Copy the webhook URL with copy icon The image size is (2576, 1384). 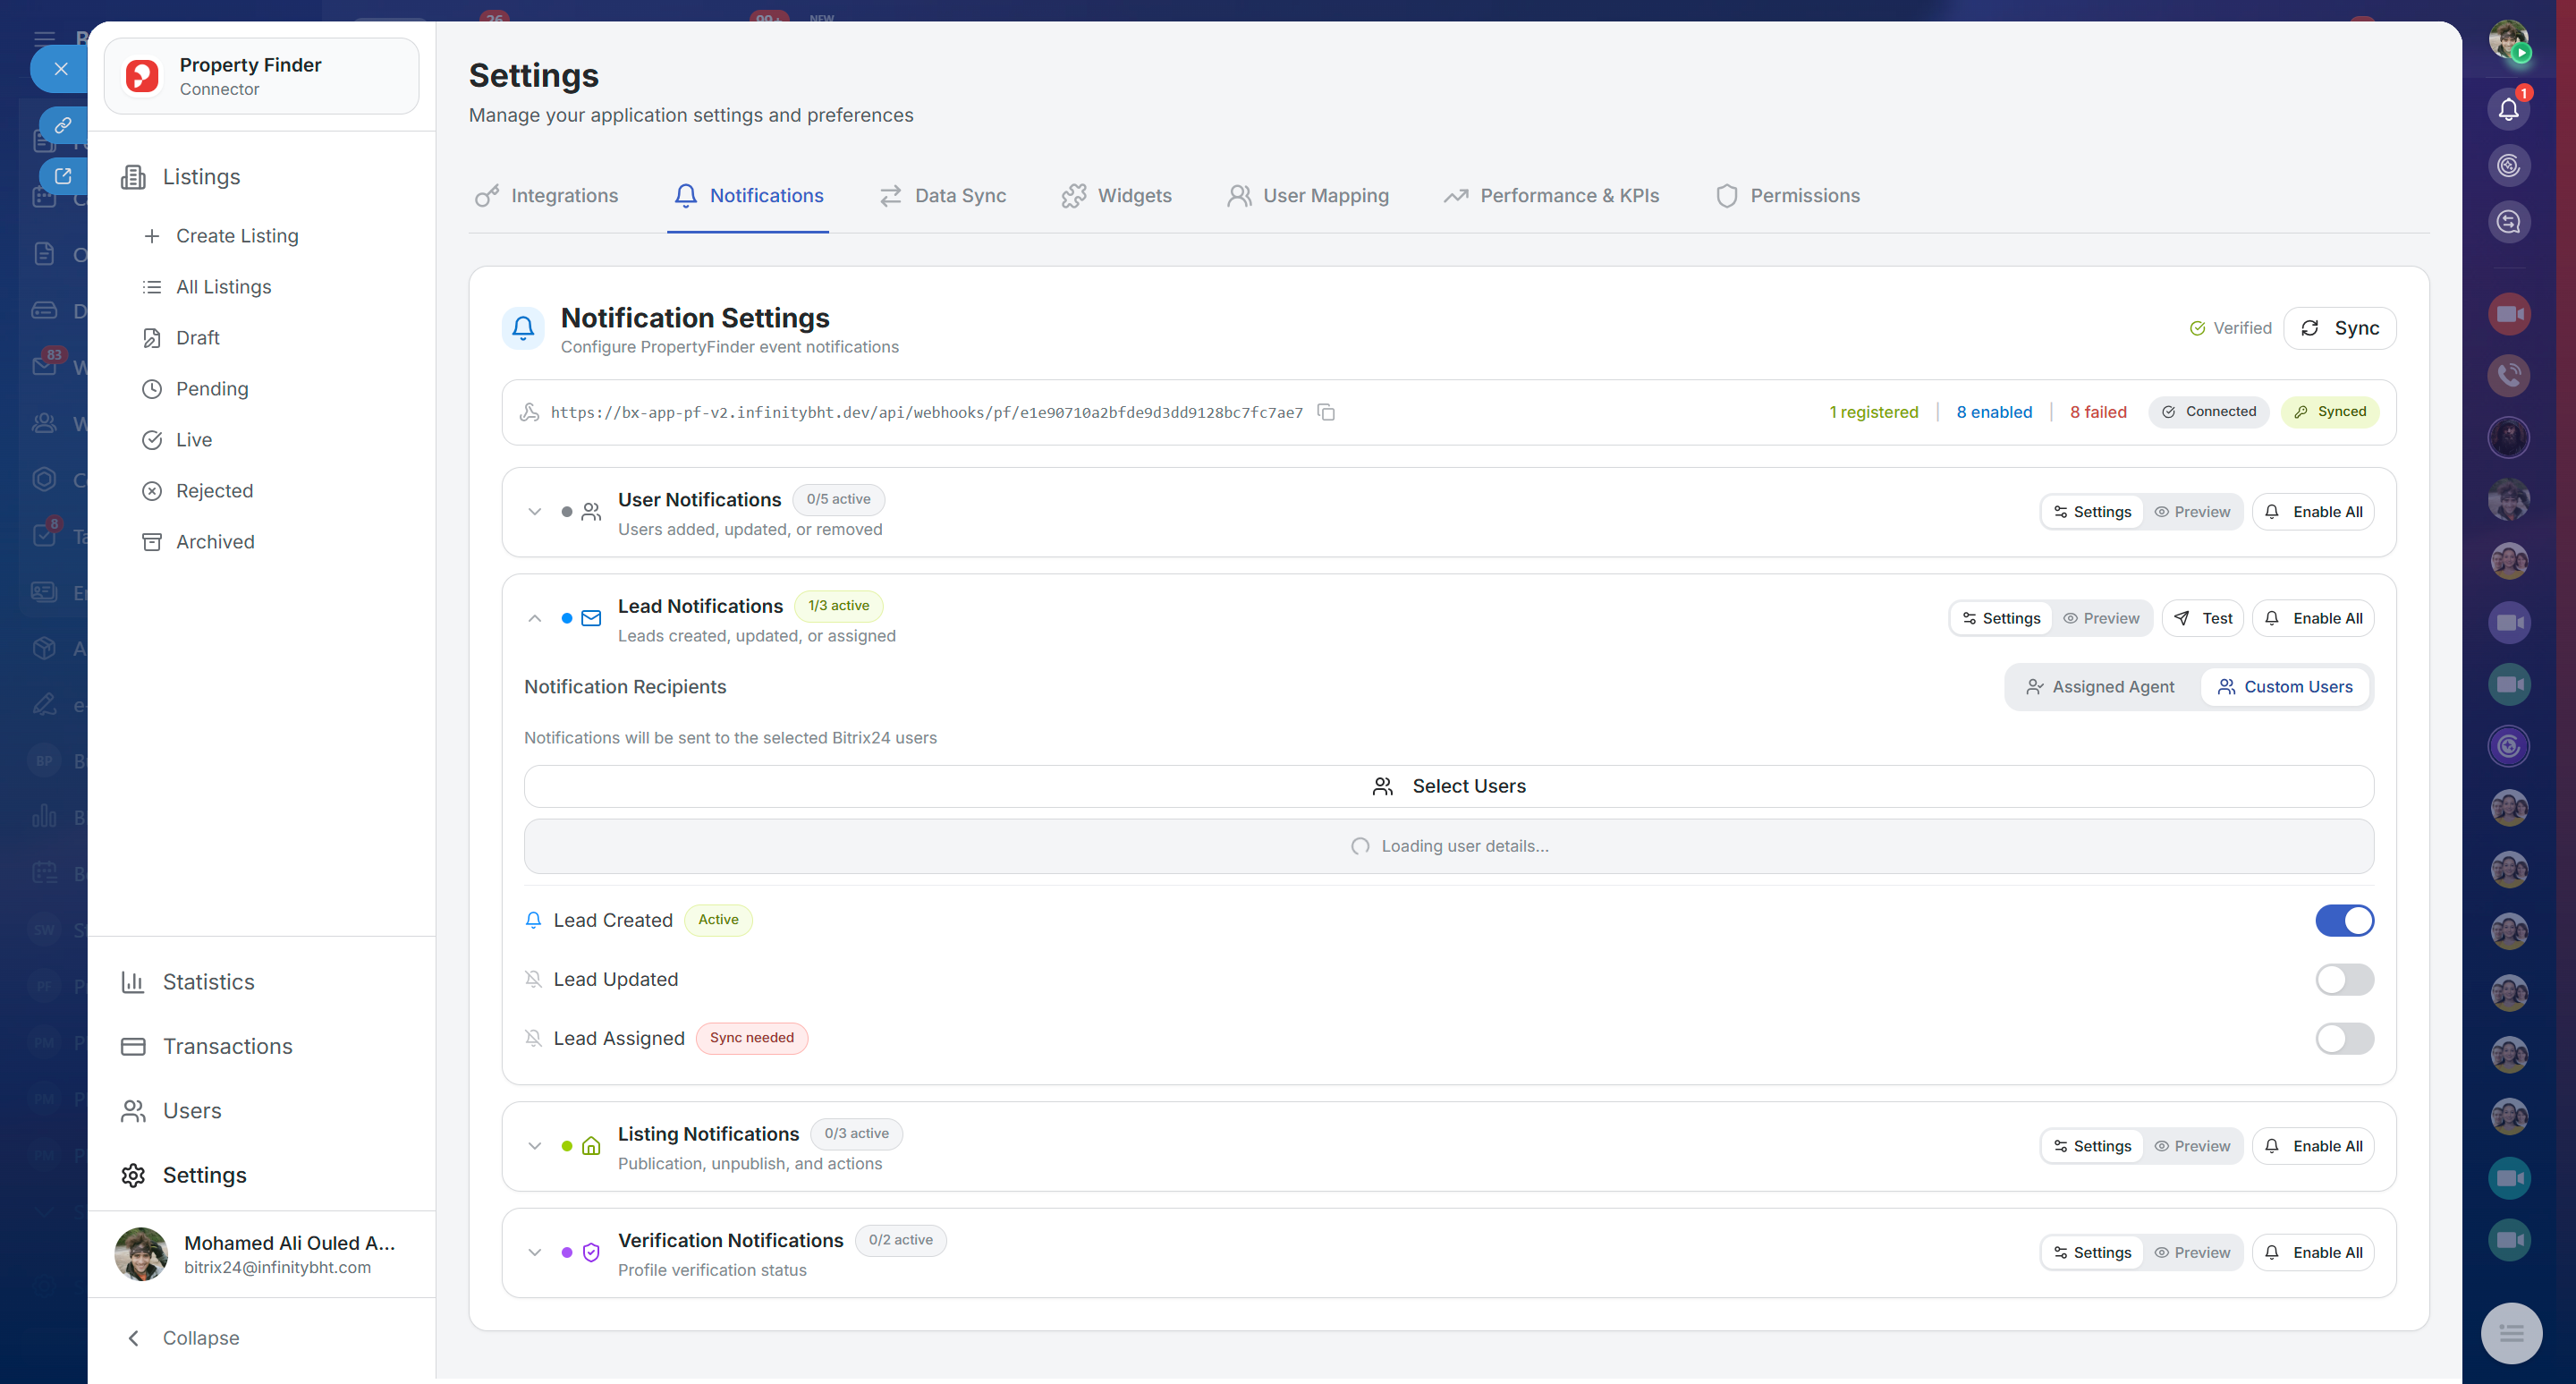(1326, 412)
